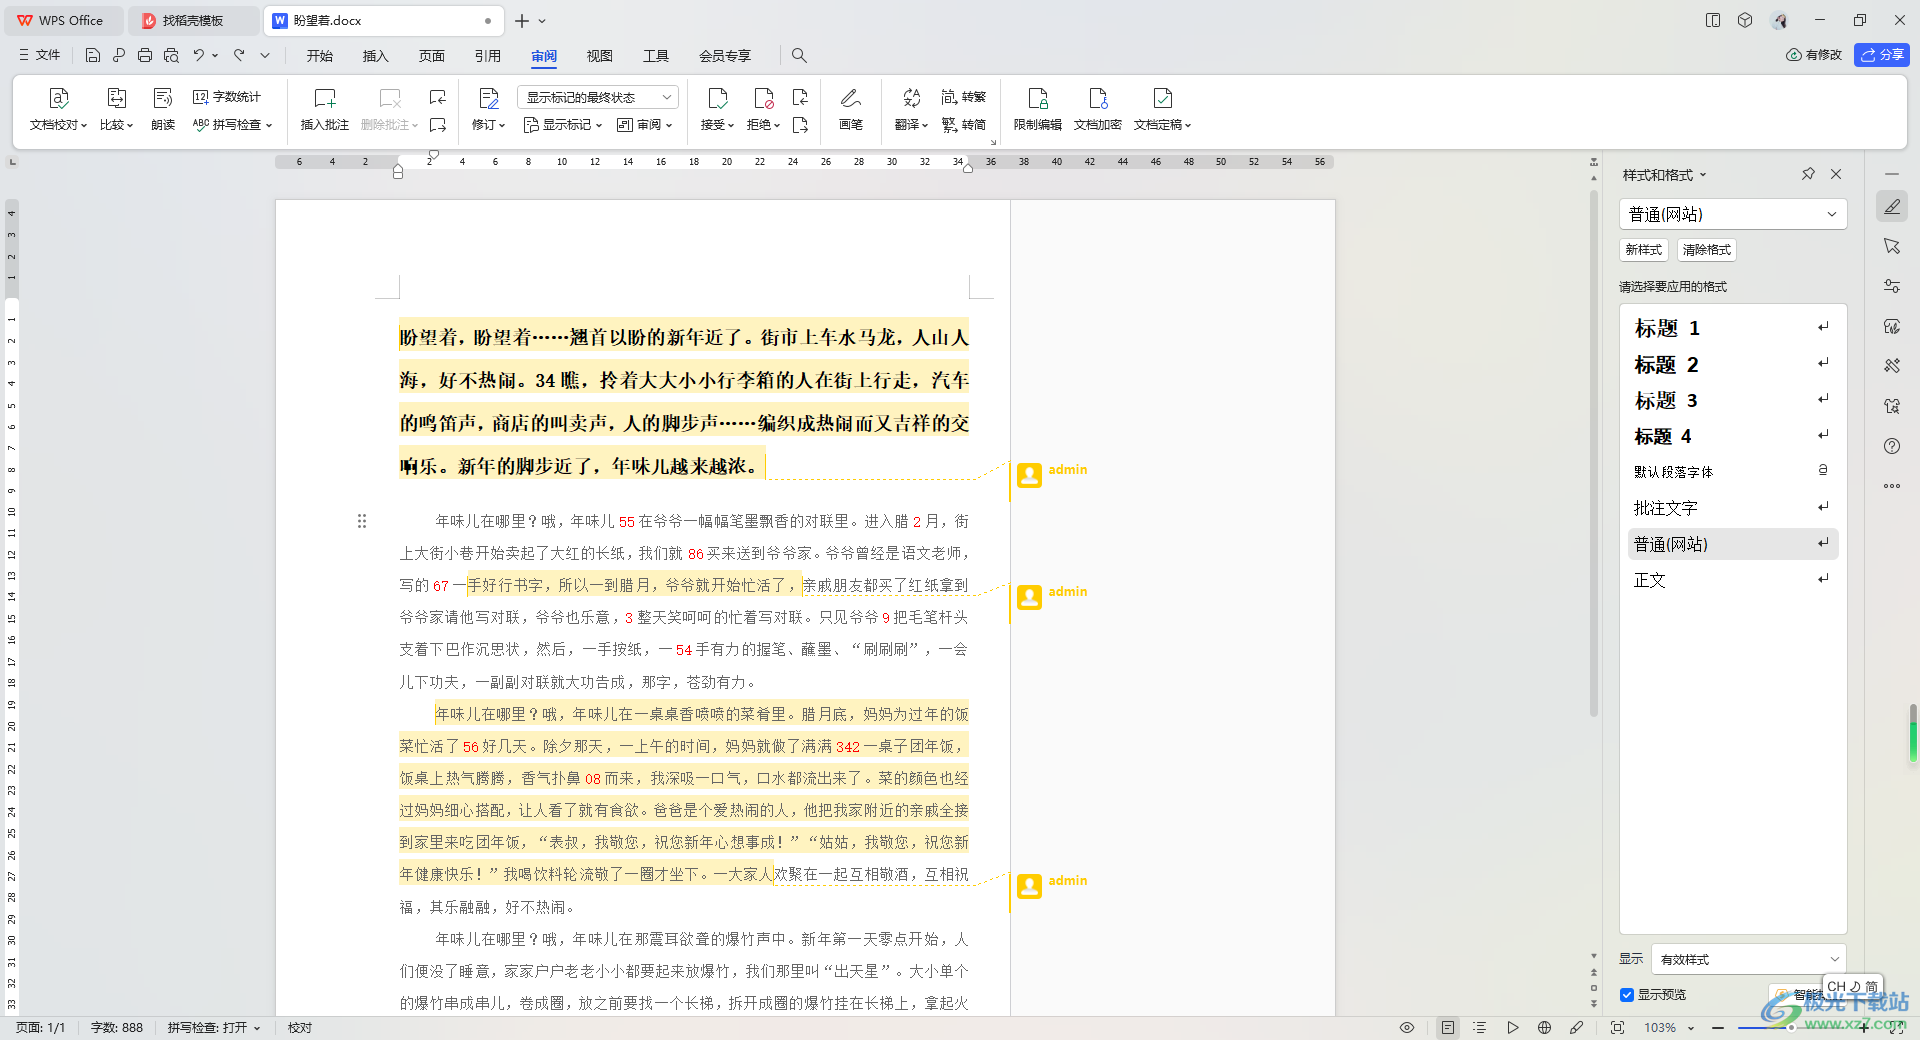
Task: Open 字数统计 word count
Action: [x=227, y=97]
